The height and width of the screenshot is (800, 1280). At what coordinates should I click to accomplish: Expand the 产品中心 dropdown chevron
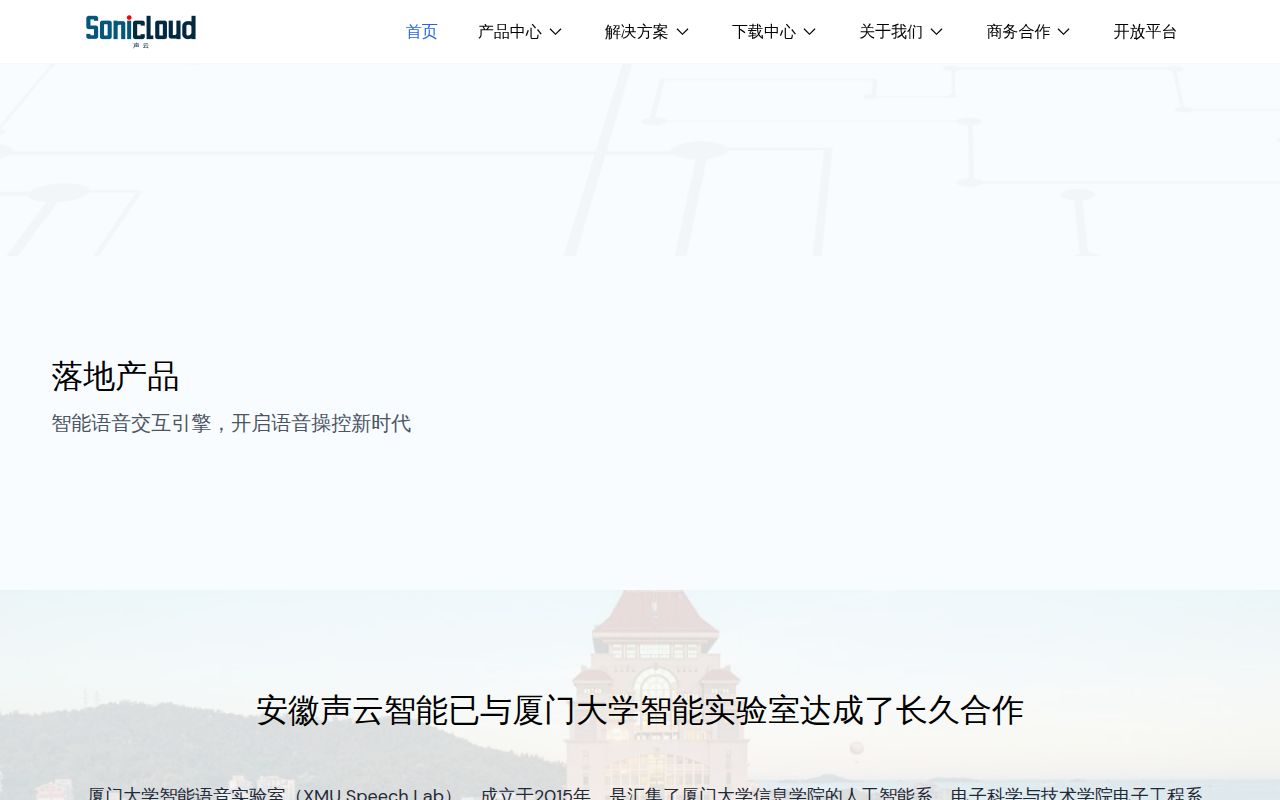(556, 32)
